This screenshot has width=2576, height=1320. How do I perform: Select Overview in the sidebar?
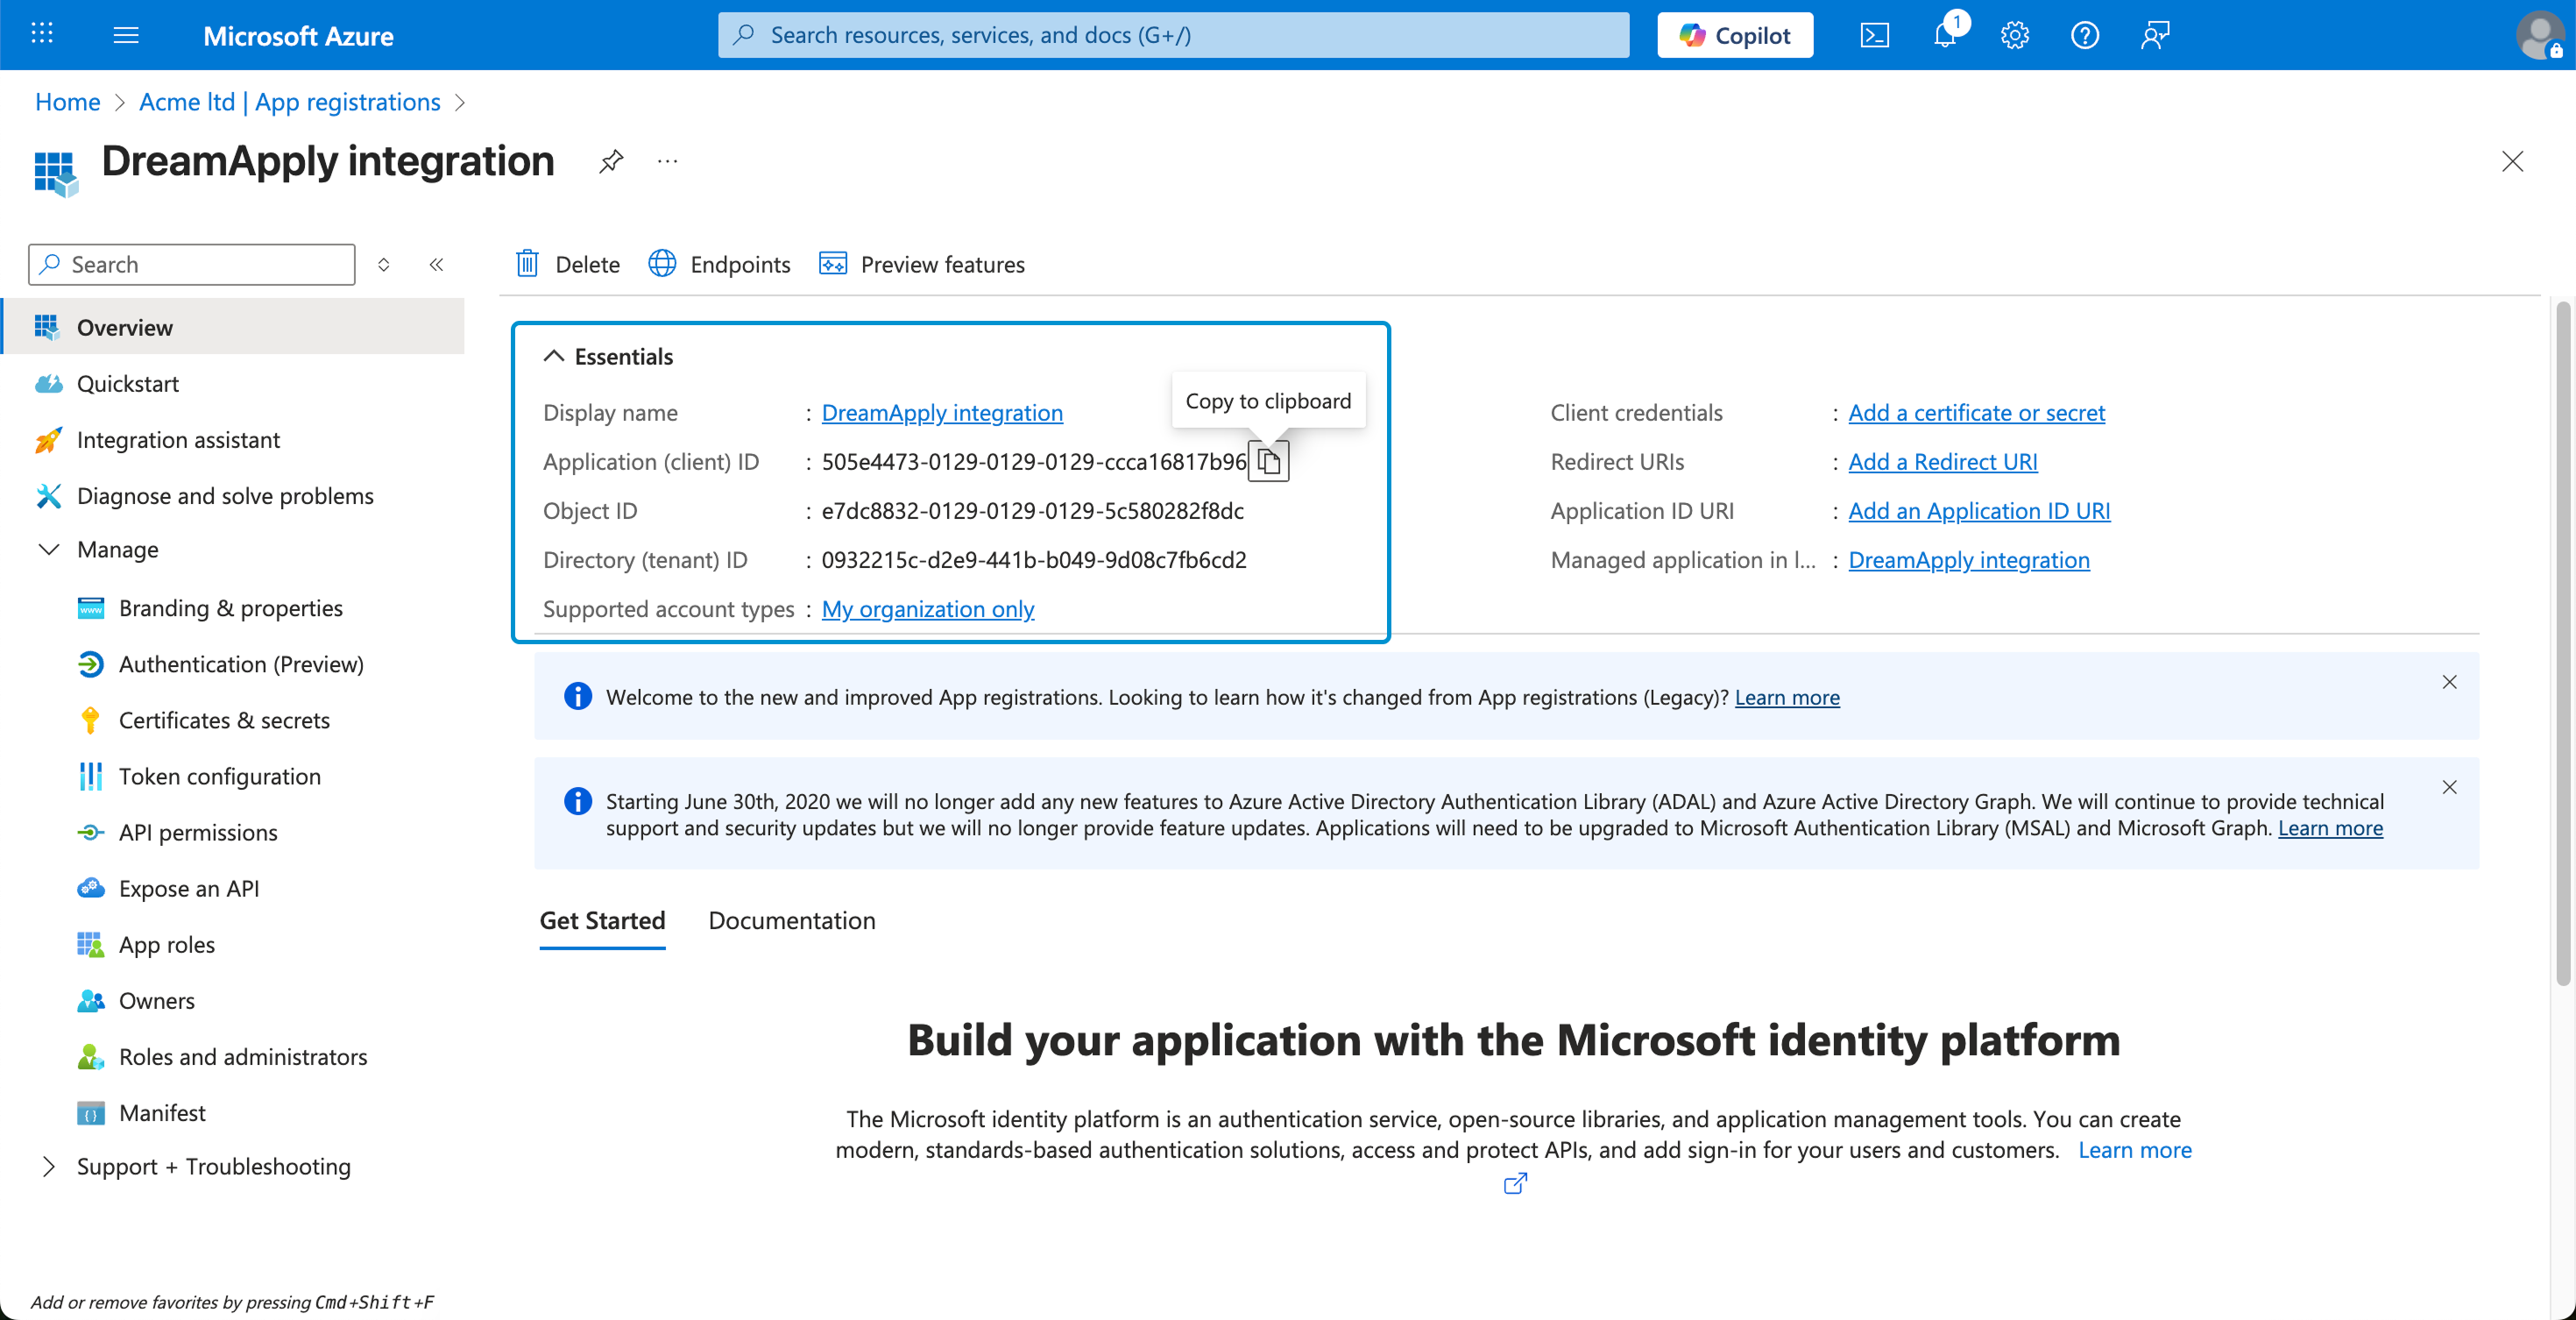click(234, 327)
